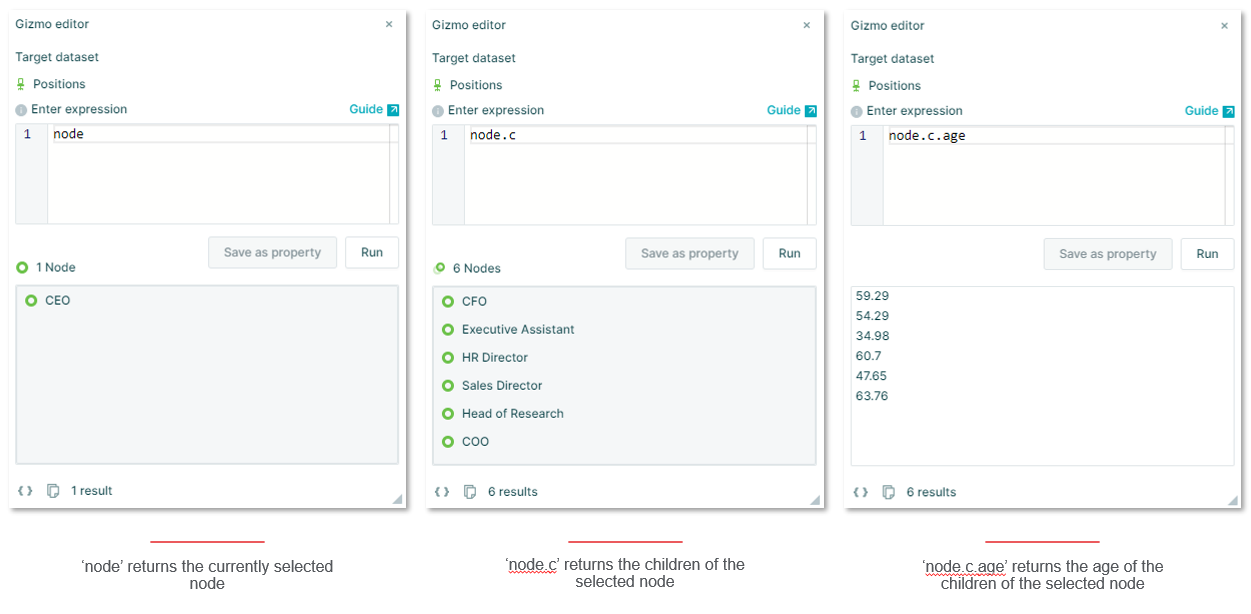Open the Guide link in middle editor
This screenshot has width=1251, height=614.
click(784, 110)
